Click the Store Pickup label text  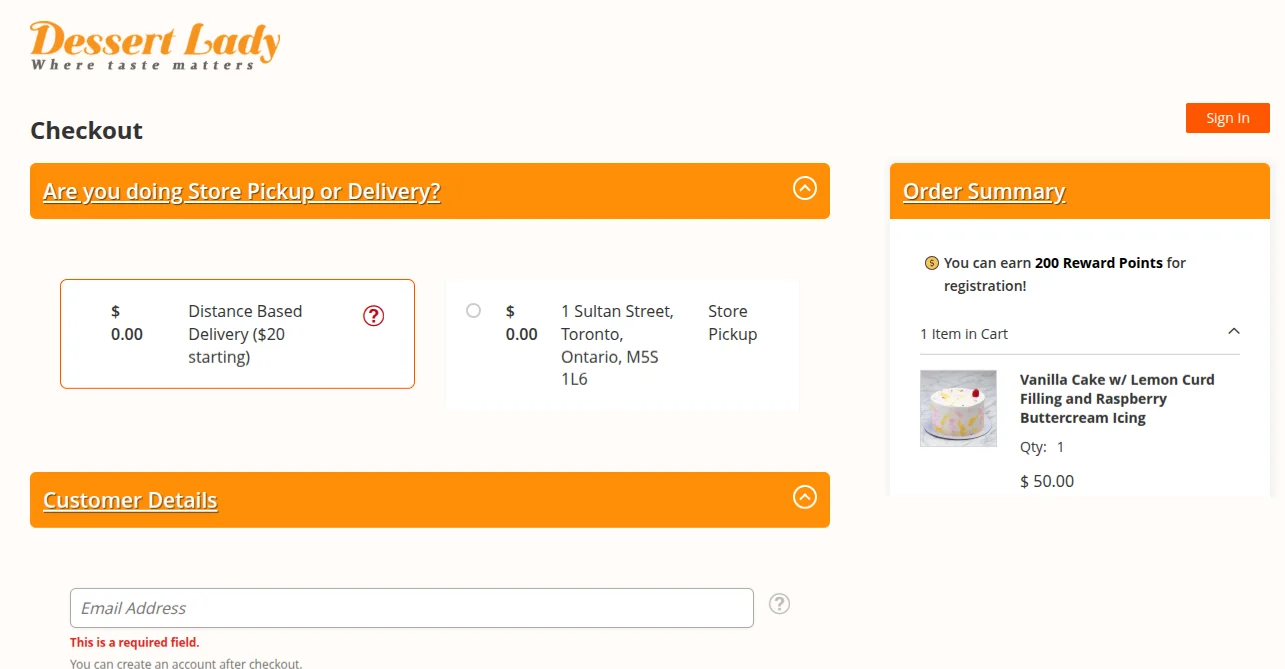point(732,323)
